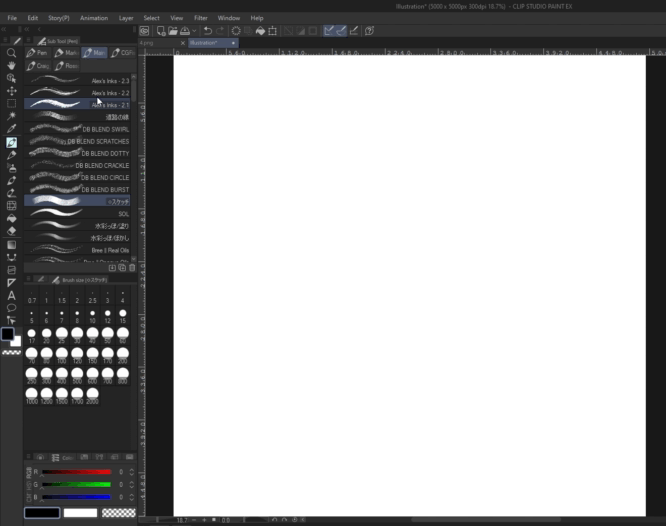Viewport: 666px width, 526px height.
Task: Toggle Snap to Ruler
Action: coord(329,31)
